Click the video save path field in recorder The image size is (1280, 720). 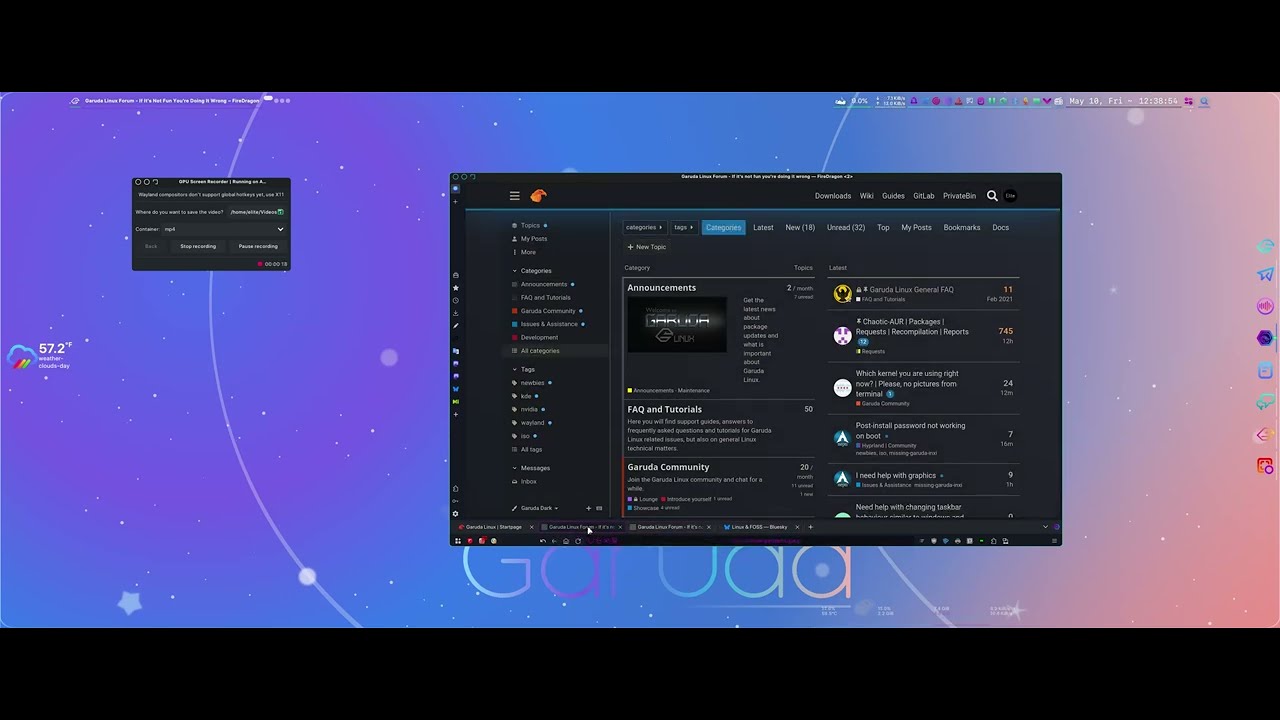(x=257, y=212)
